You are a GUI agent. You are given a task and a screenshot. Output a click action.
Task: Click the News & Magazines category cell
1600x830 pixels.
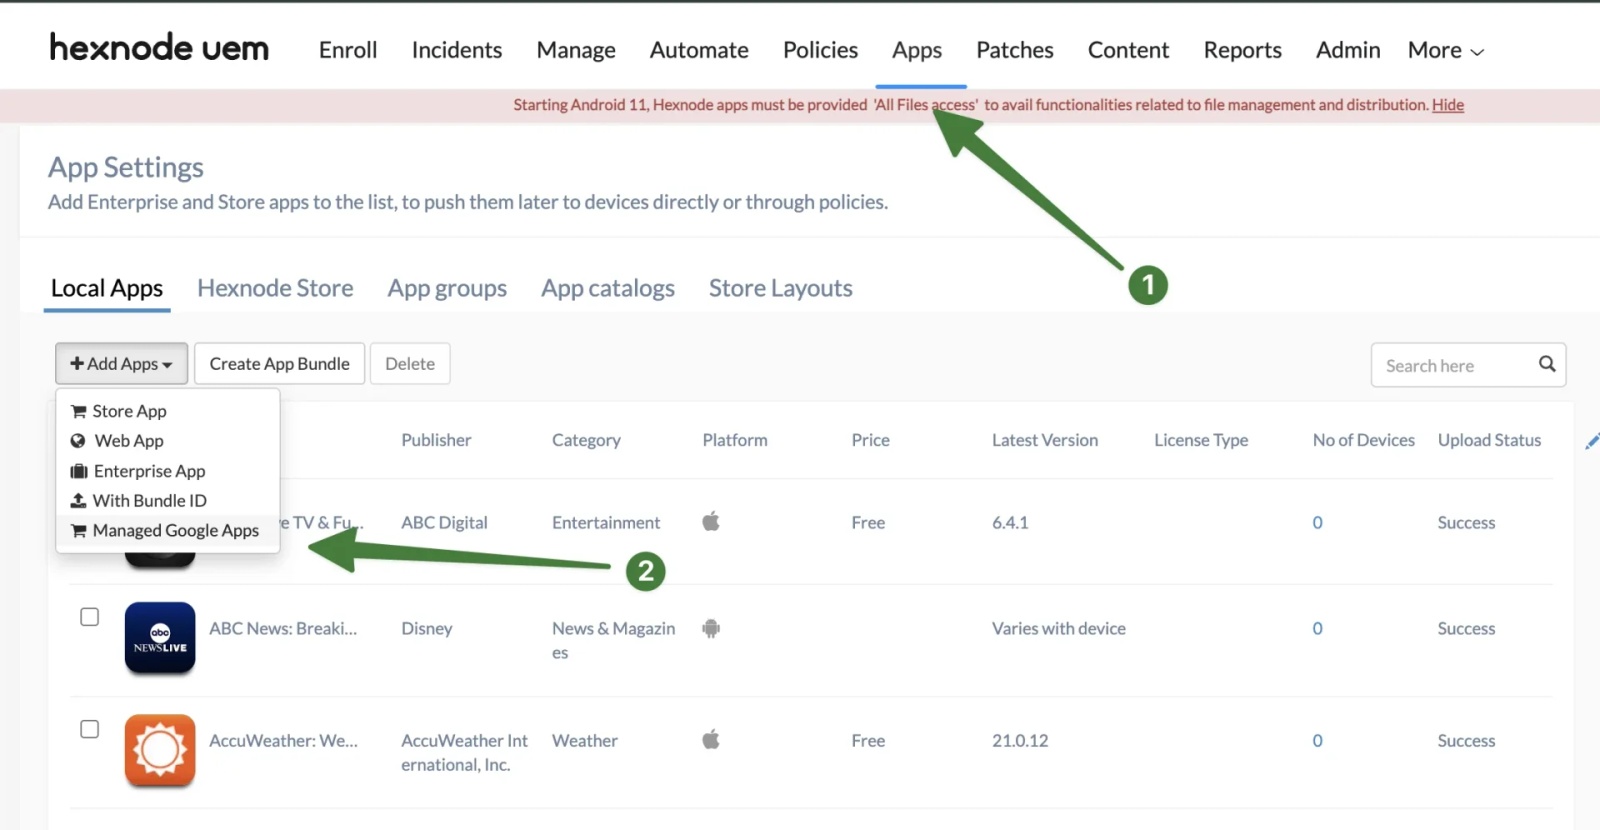tap(613, 640)
